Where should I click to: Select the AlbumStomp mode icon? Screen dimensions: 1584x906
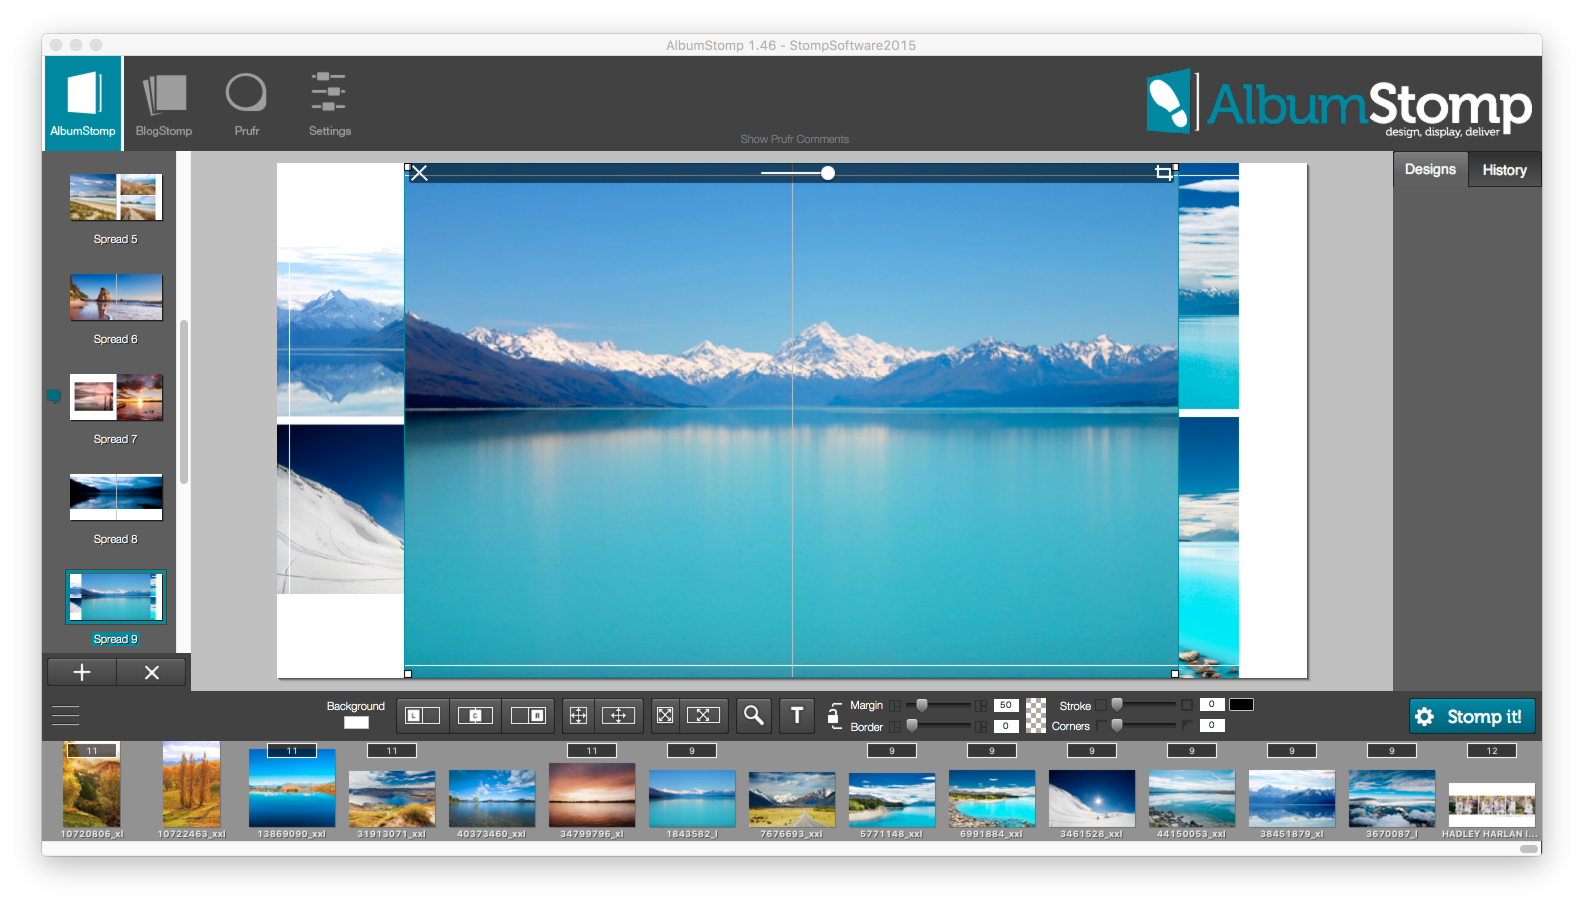click(83, 103)
